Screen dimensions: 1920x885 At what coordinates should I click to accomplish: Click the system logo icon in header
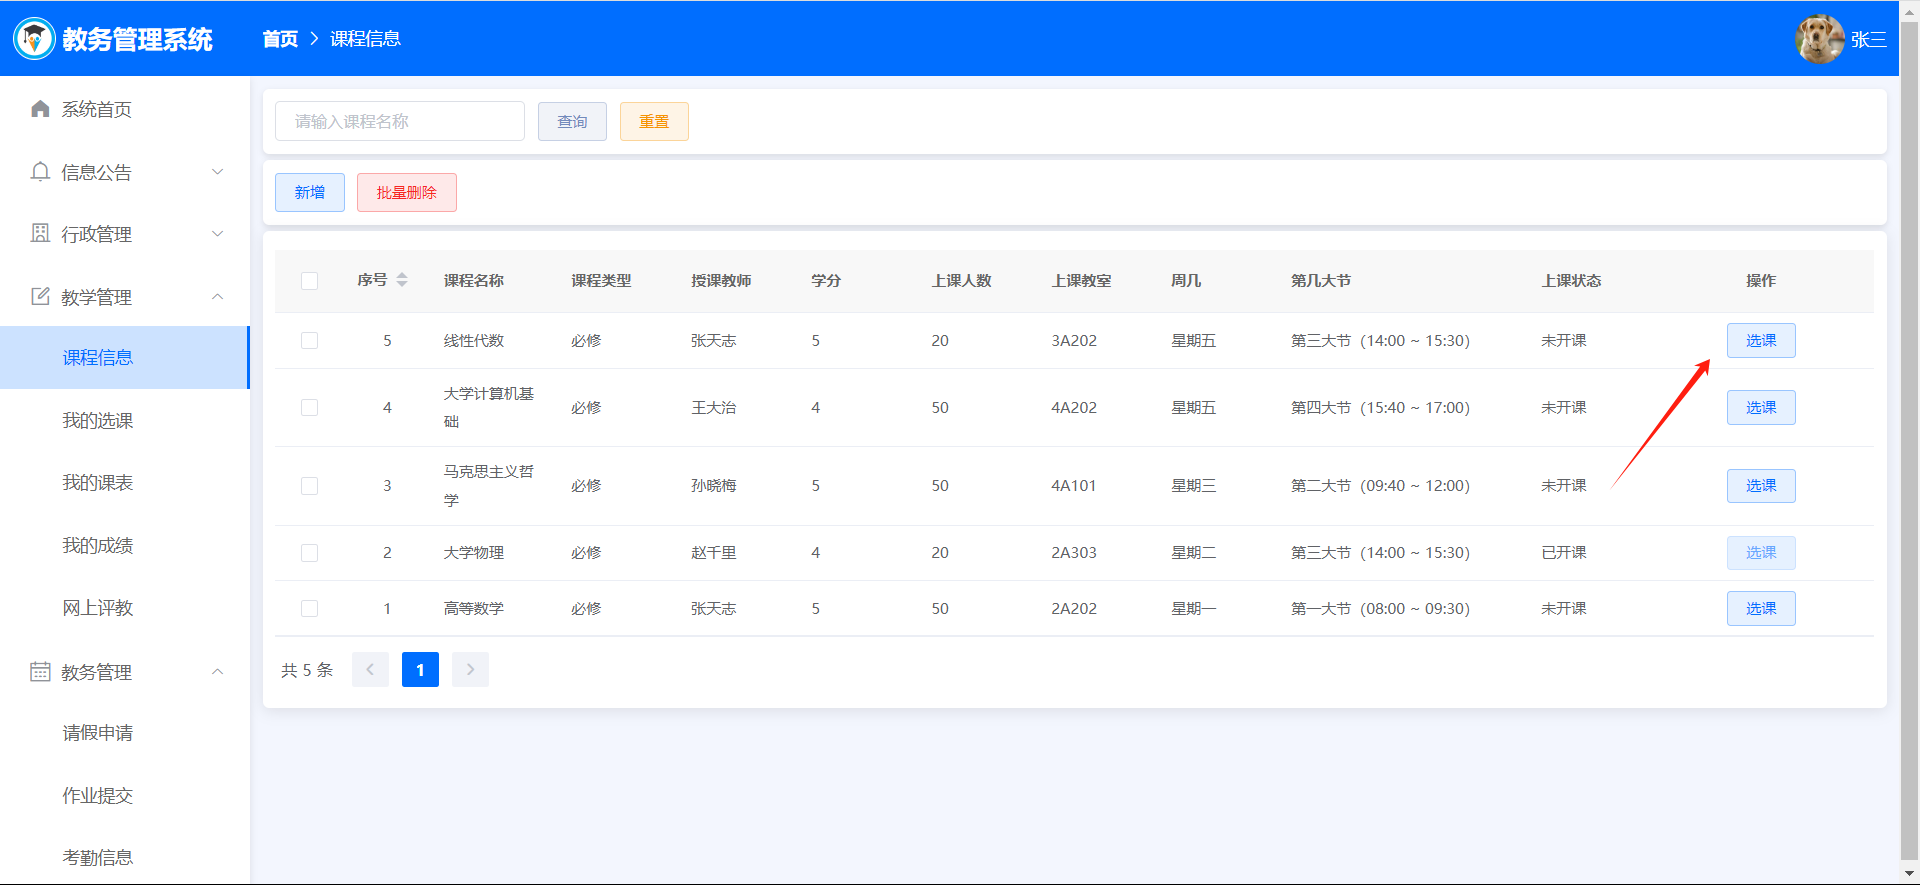point(34,39)
